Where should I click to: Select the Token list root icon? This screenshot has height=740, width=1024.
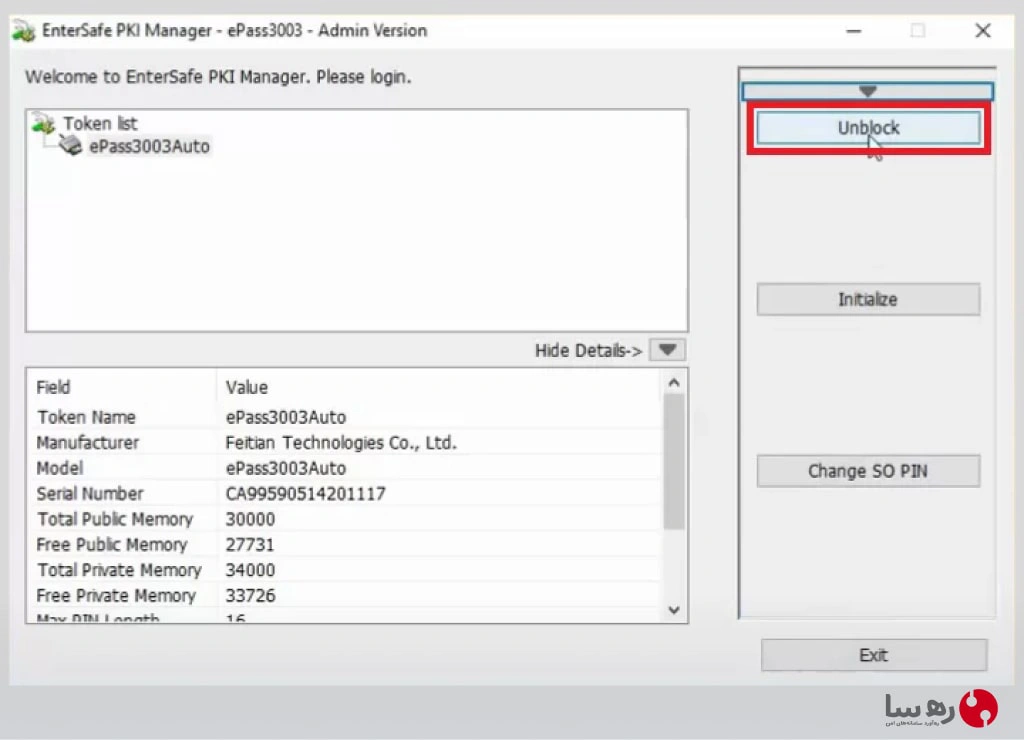[44, 123]
